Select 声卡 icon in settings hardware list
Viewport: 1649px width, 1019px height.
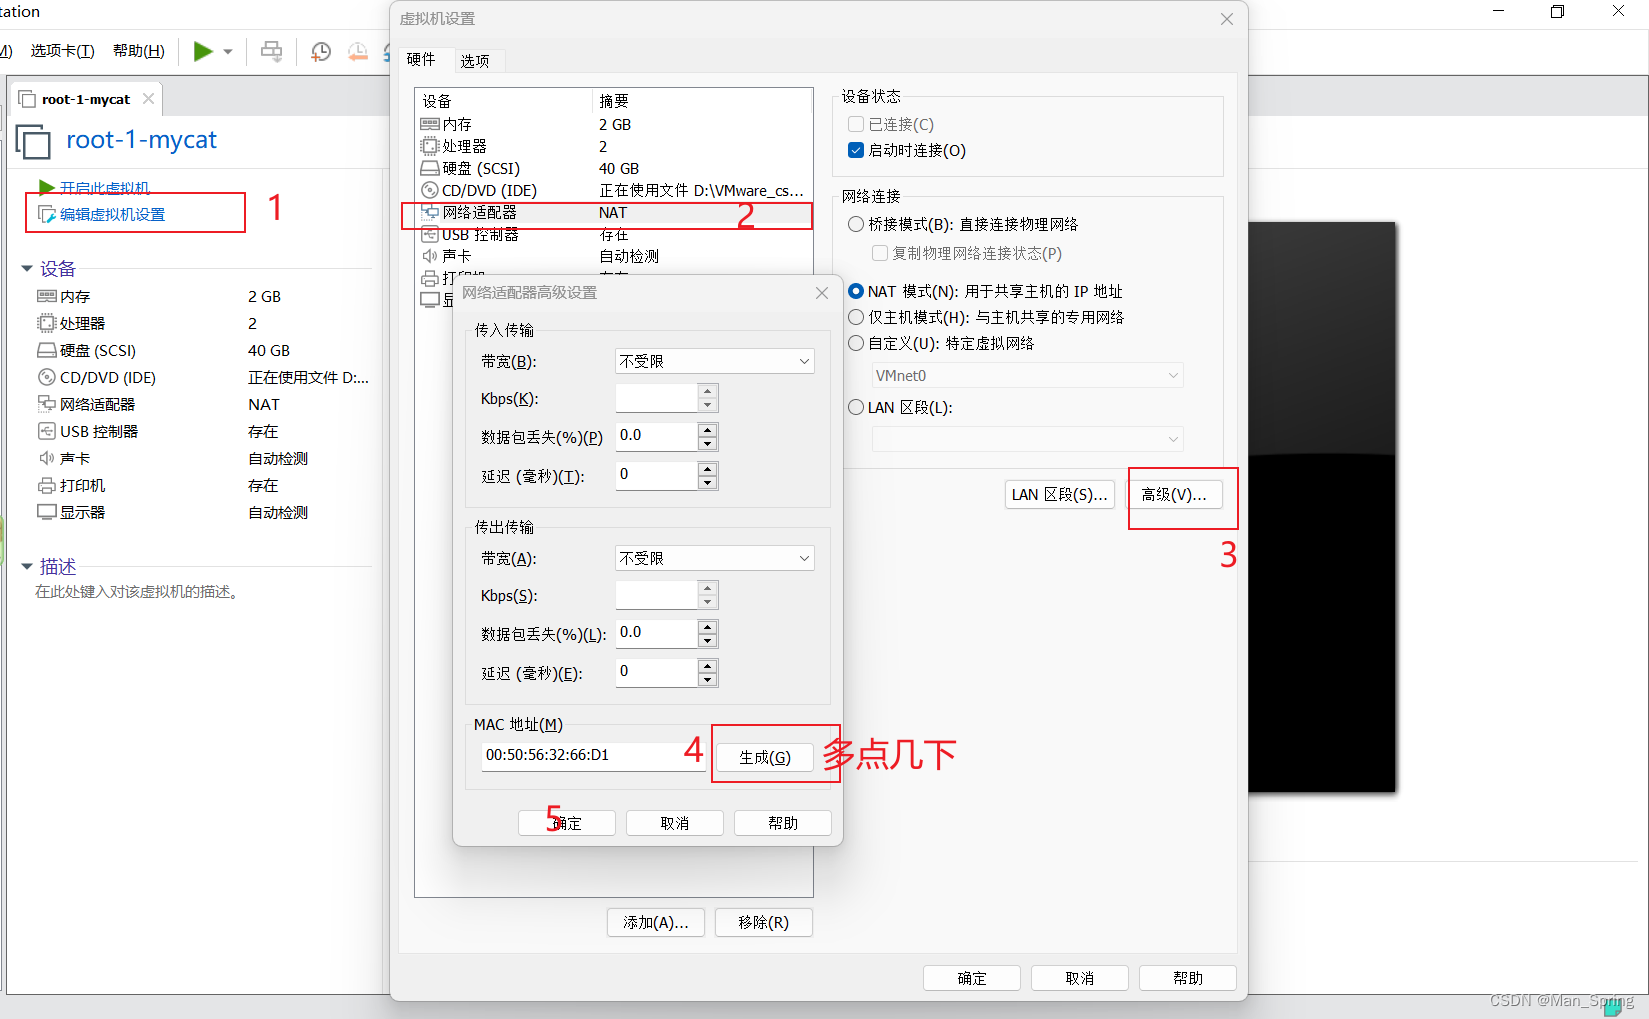430,256
